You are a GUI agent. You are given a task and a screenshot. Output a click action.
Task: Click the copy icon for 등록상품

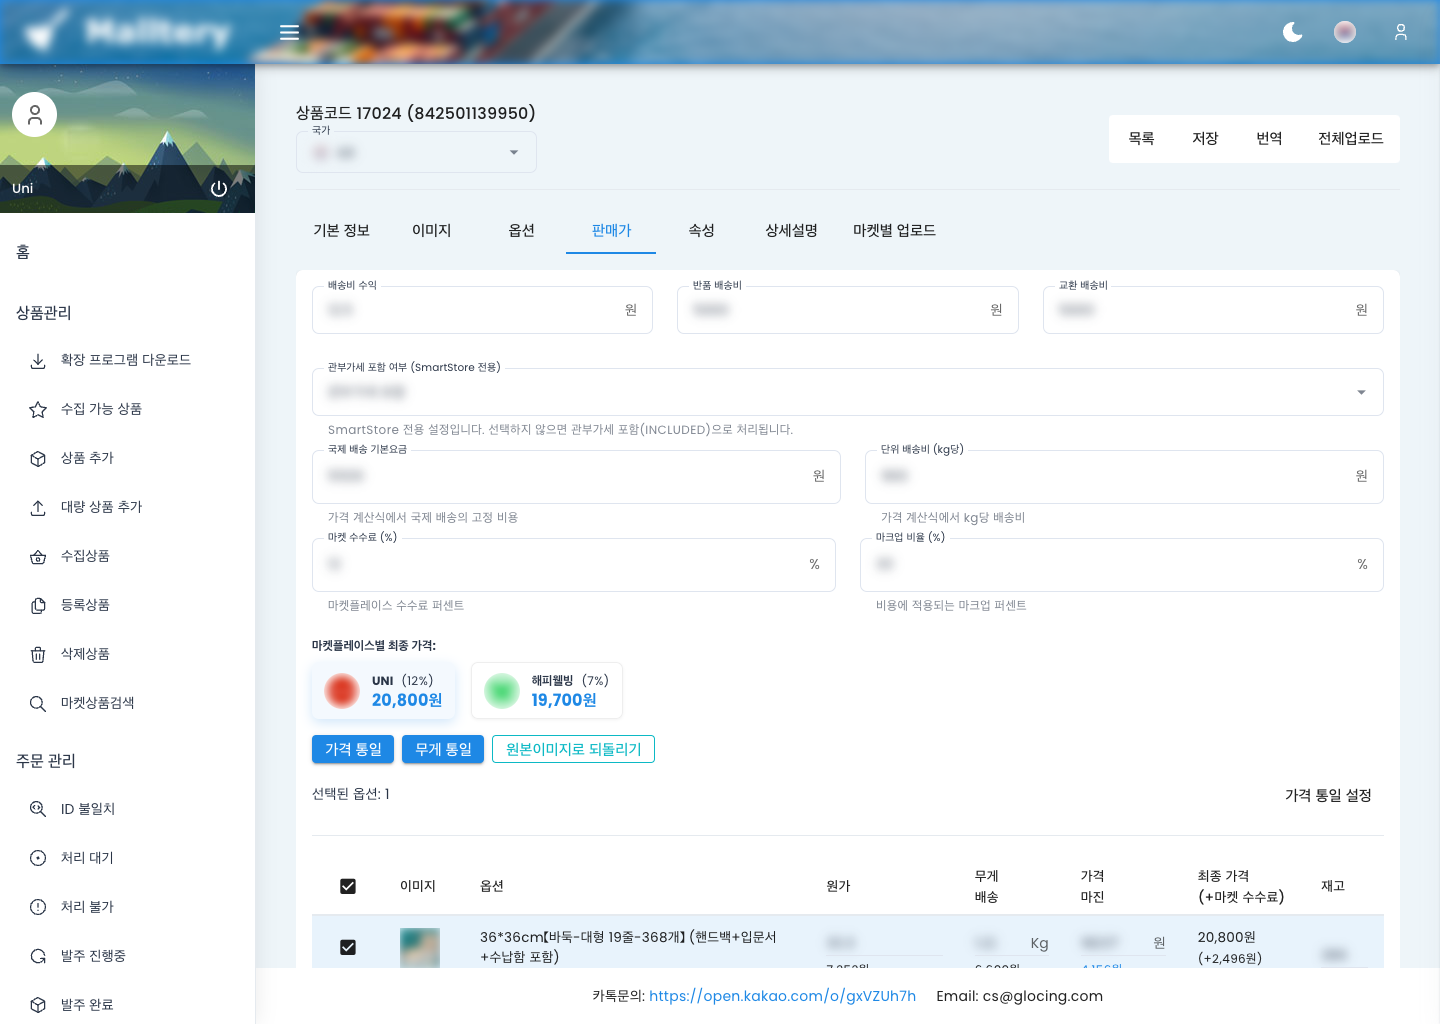click(x=38, y=606)
